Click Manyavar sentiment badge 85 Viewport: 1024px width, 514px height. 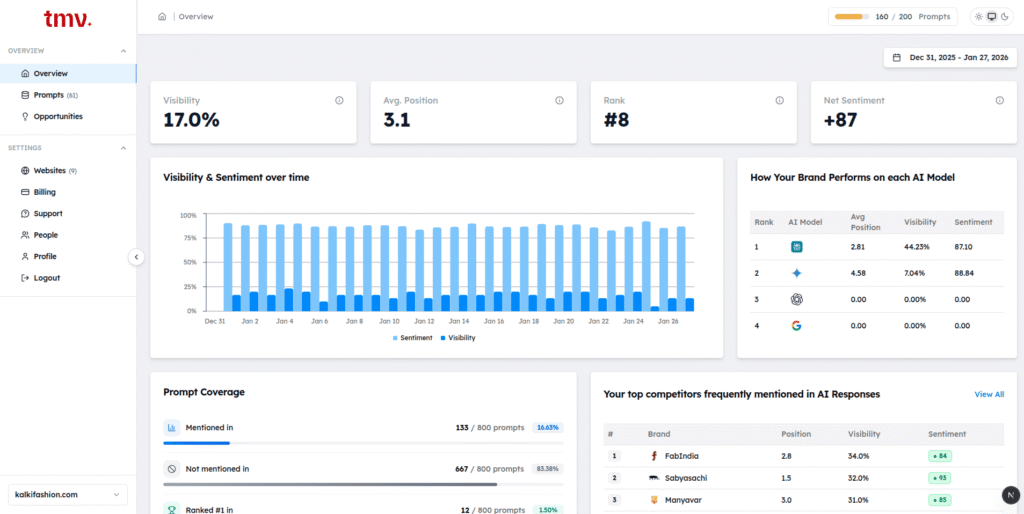coord(940,500)
